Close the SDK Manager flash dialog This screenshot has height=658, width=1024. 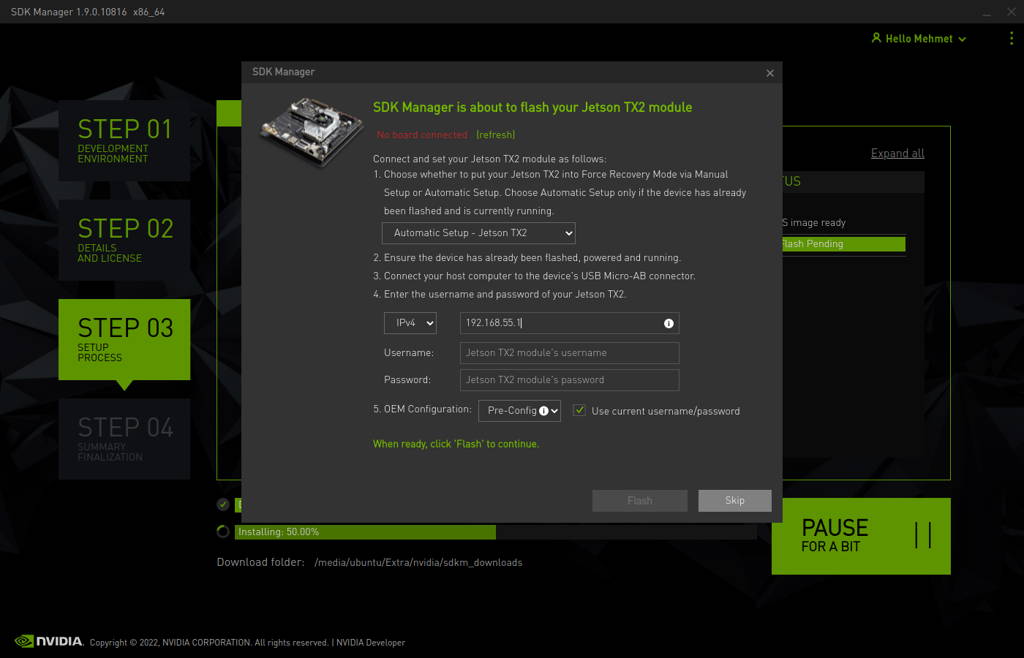tap(770, 72)
